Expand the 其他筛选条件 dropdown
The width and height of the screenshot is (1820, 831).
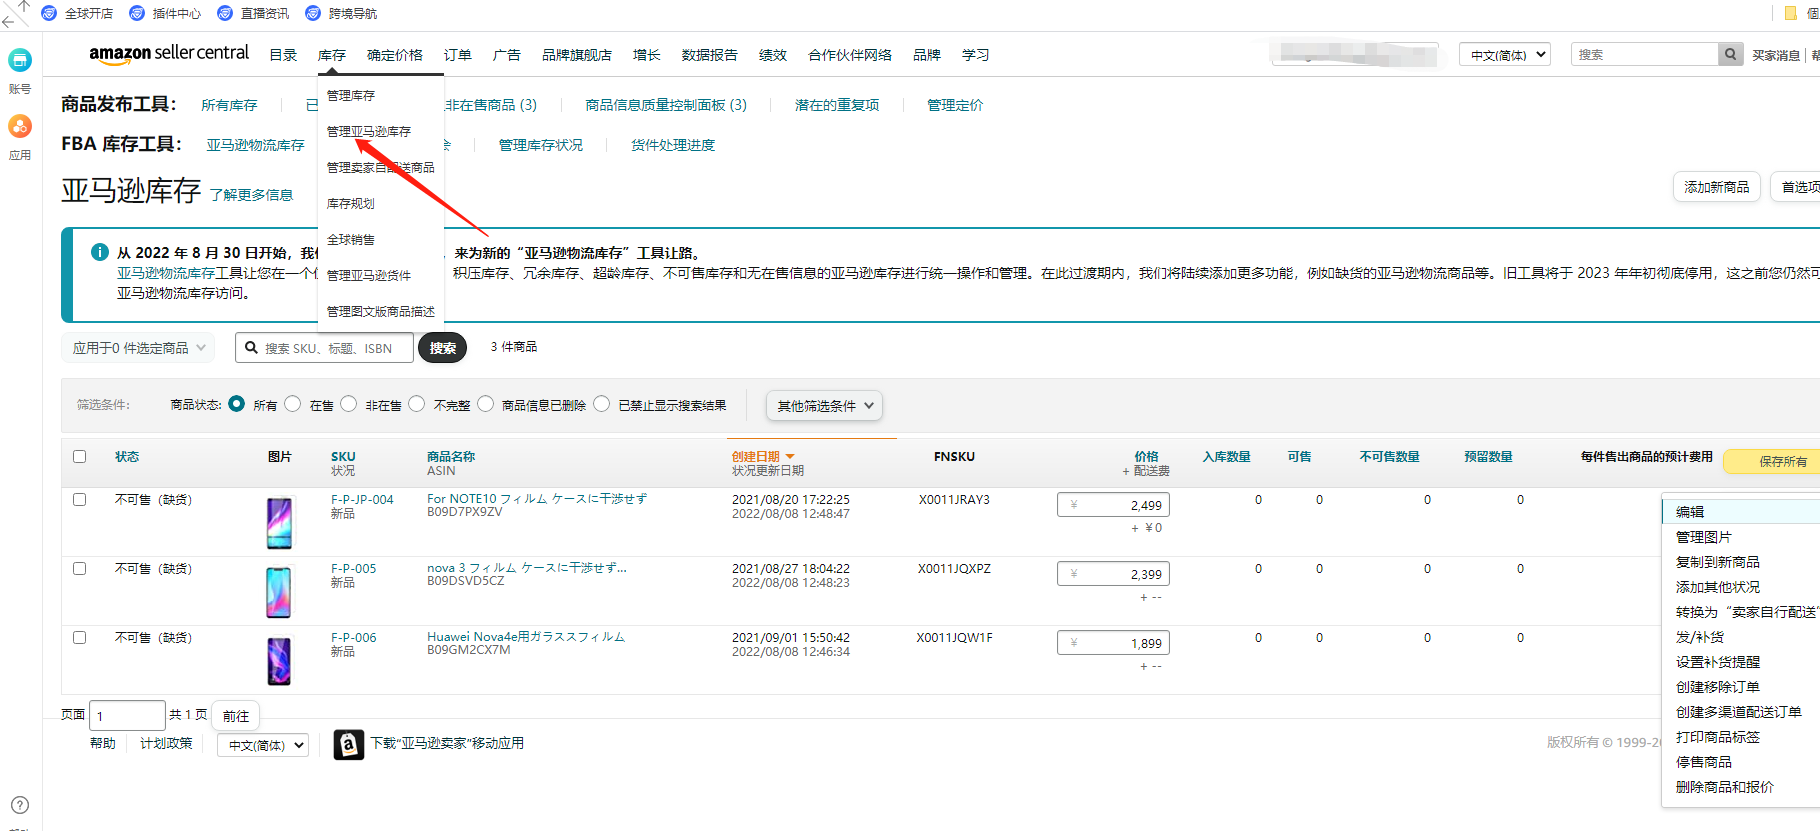coord(825,406)
